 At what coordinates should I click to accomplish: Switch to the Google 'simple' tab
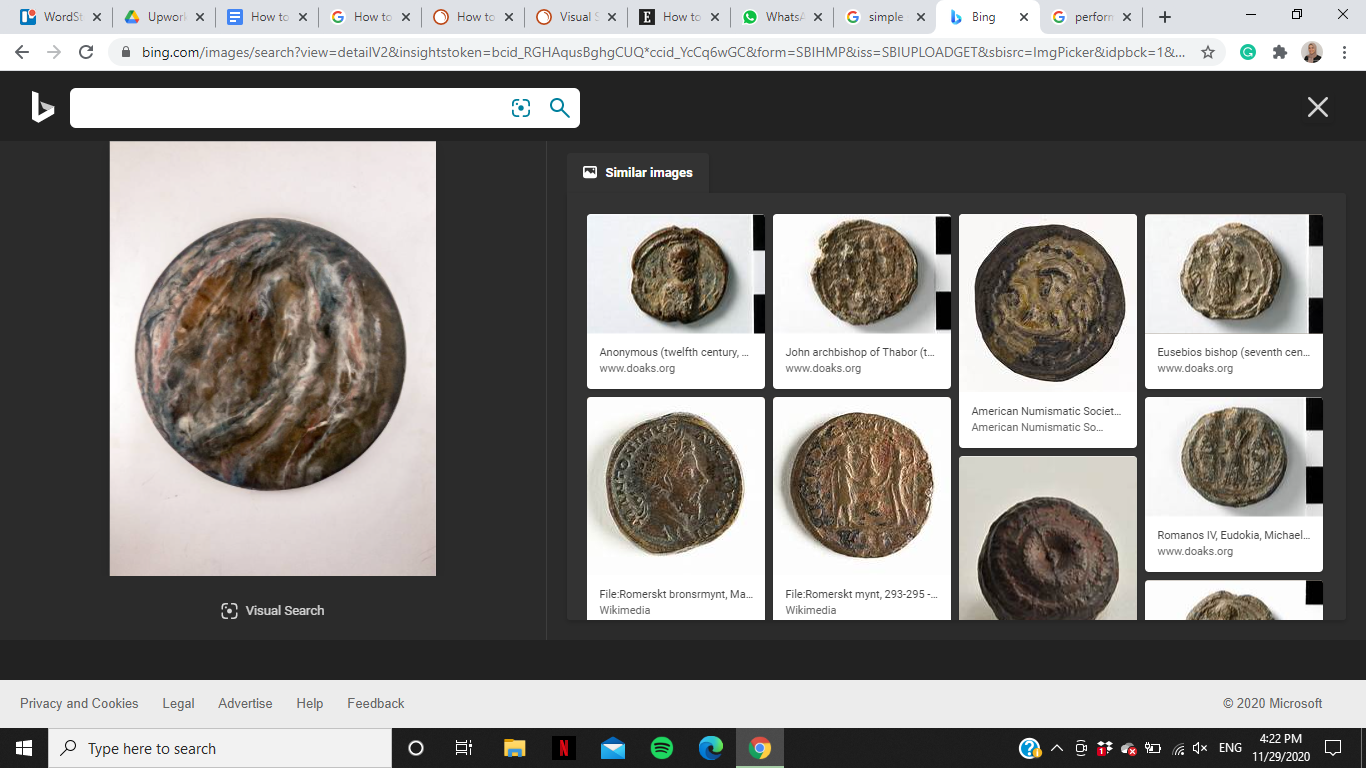coord(884,17)
